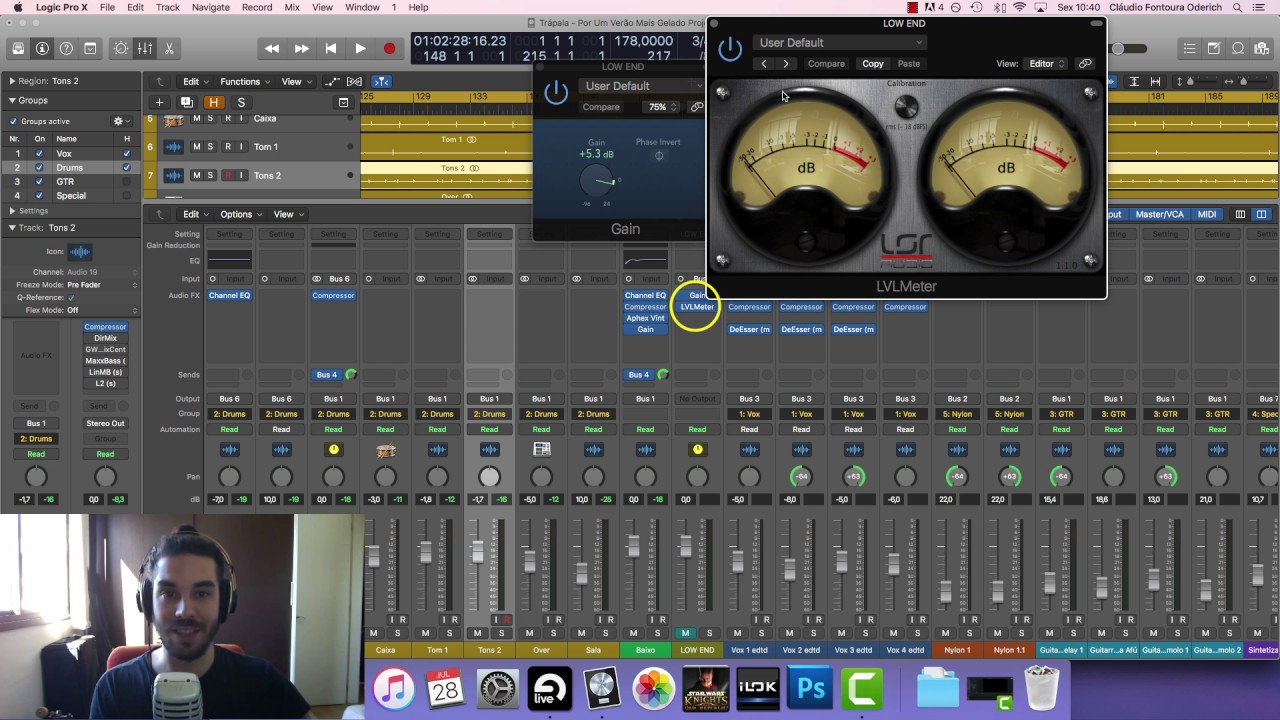Toggle power on the LVLMeter plugin
The image size is (1280, 720).
coord(730,48)
